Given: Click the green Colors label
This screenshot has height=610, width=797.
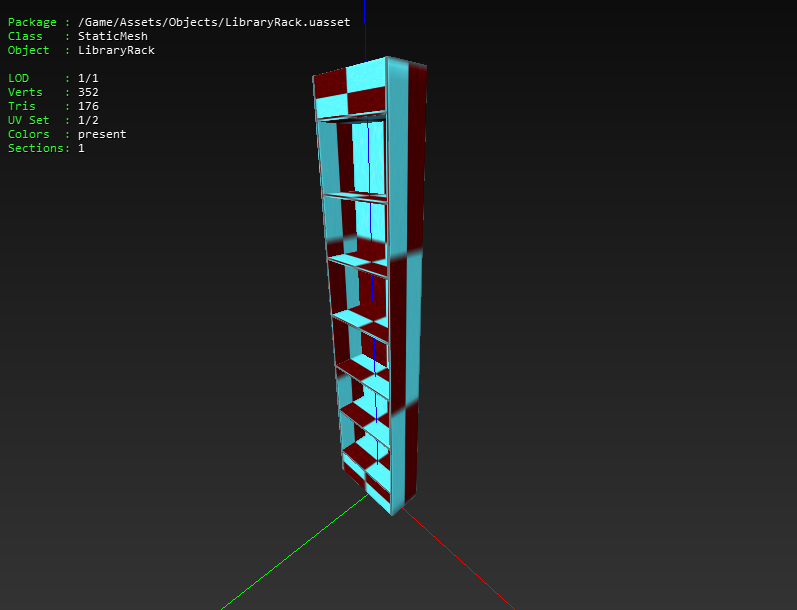Looking at the screenshot, I should click(28, 134).
